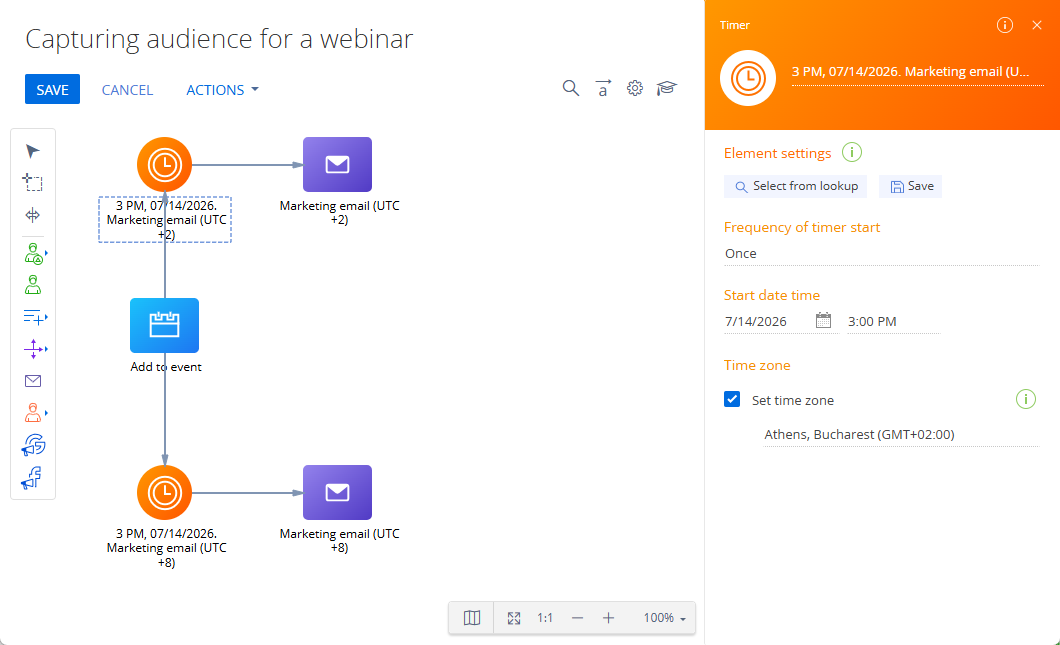Click the 3:00 PM time field
Image resolution: width=1060 pixels, height=645 pixels.
(x=892, y=322)
